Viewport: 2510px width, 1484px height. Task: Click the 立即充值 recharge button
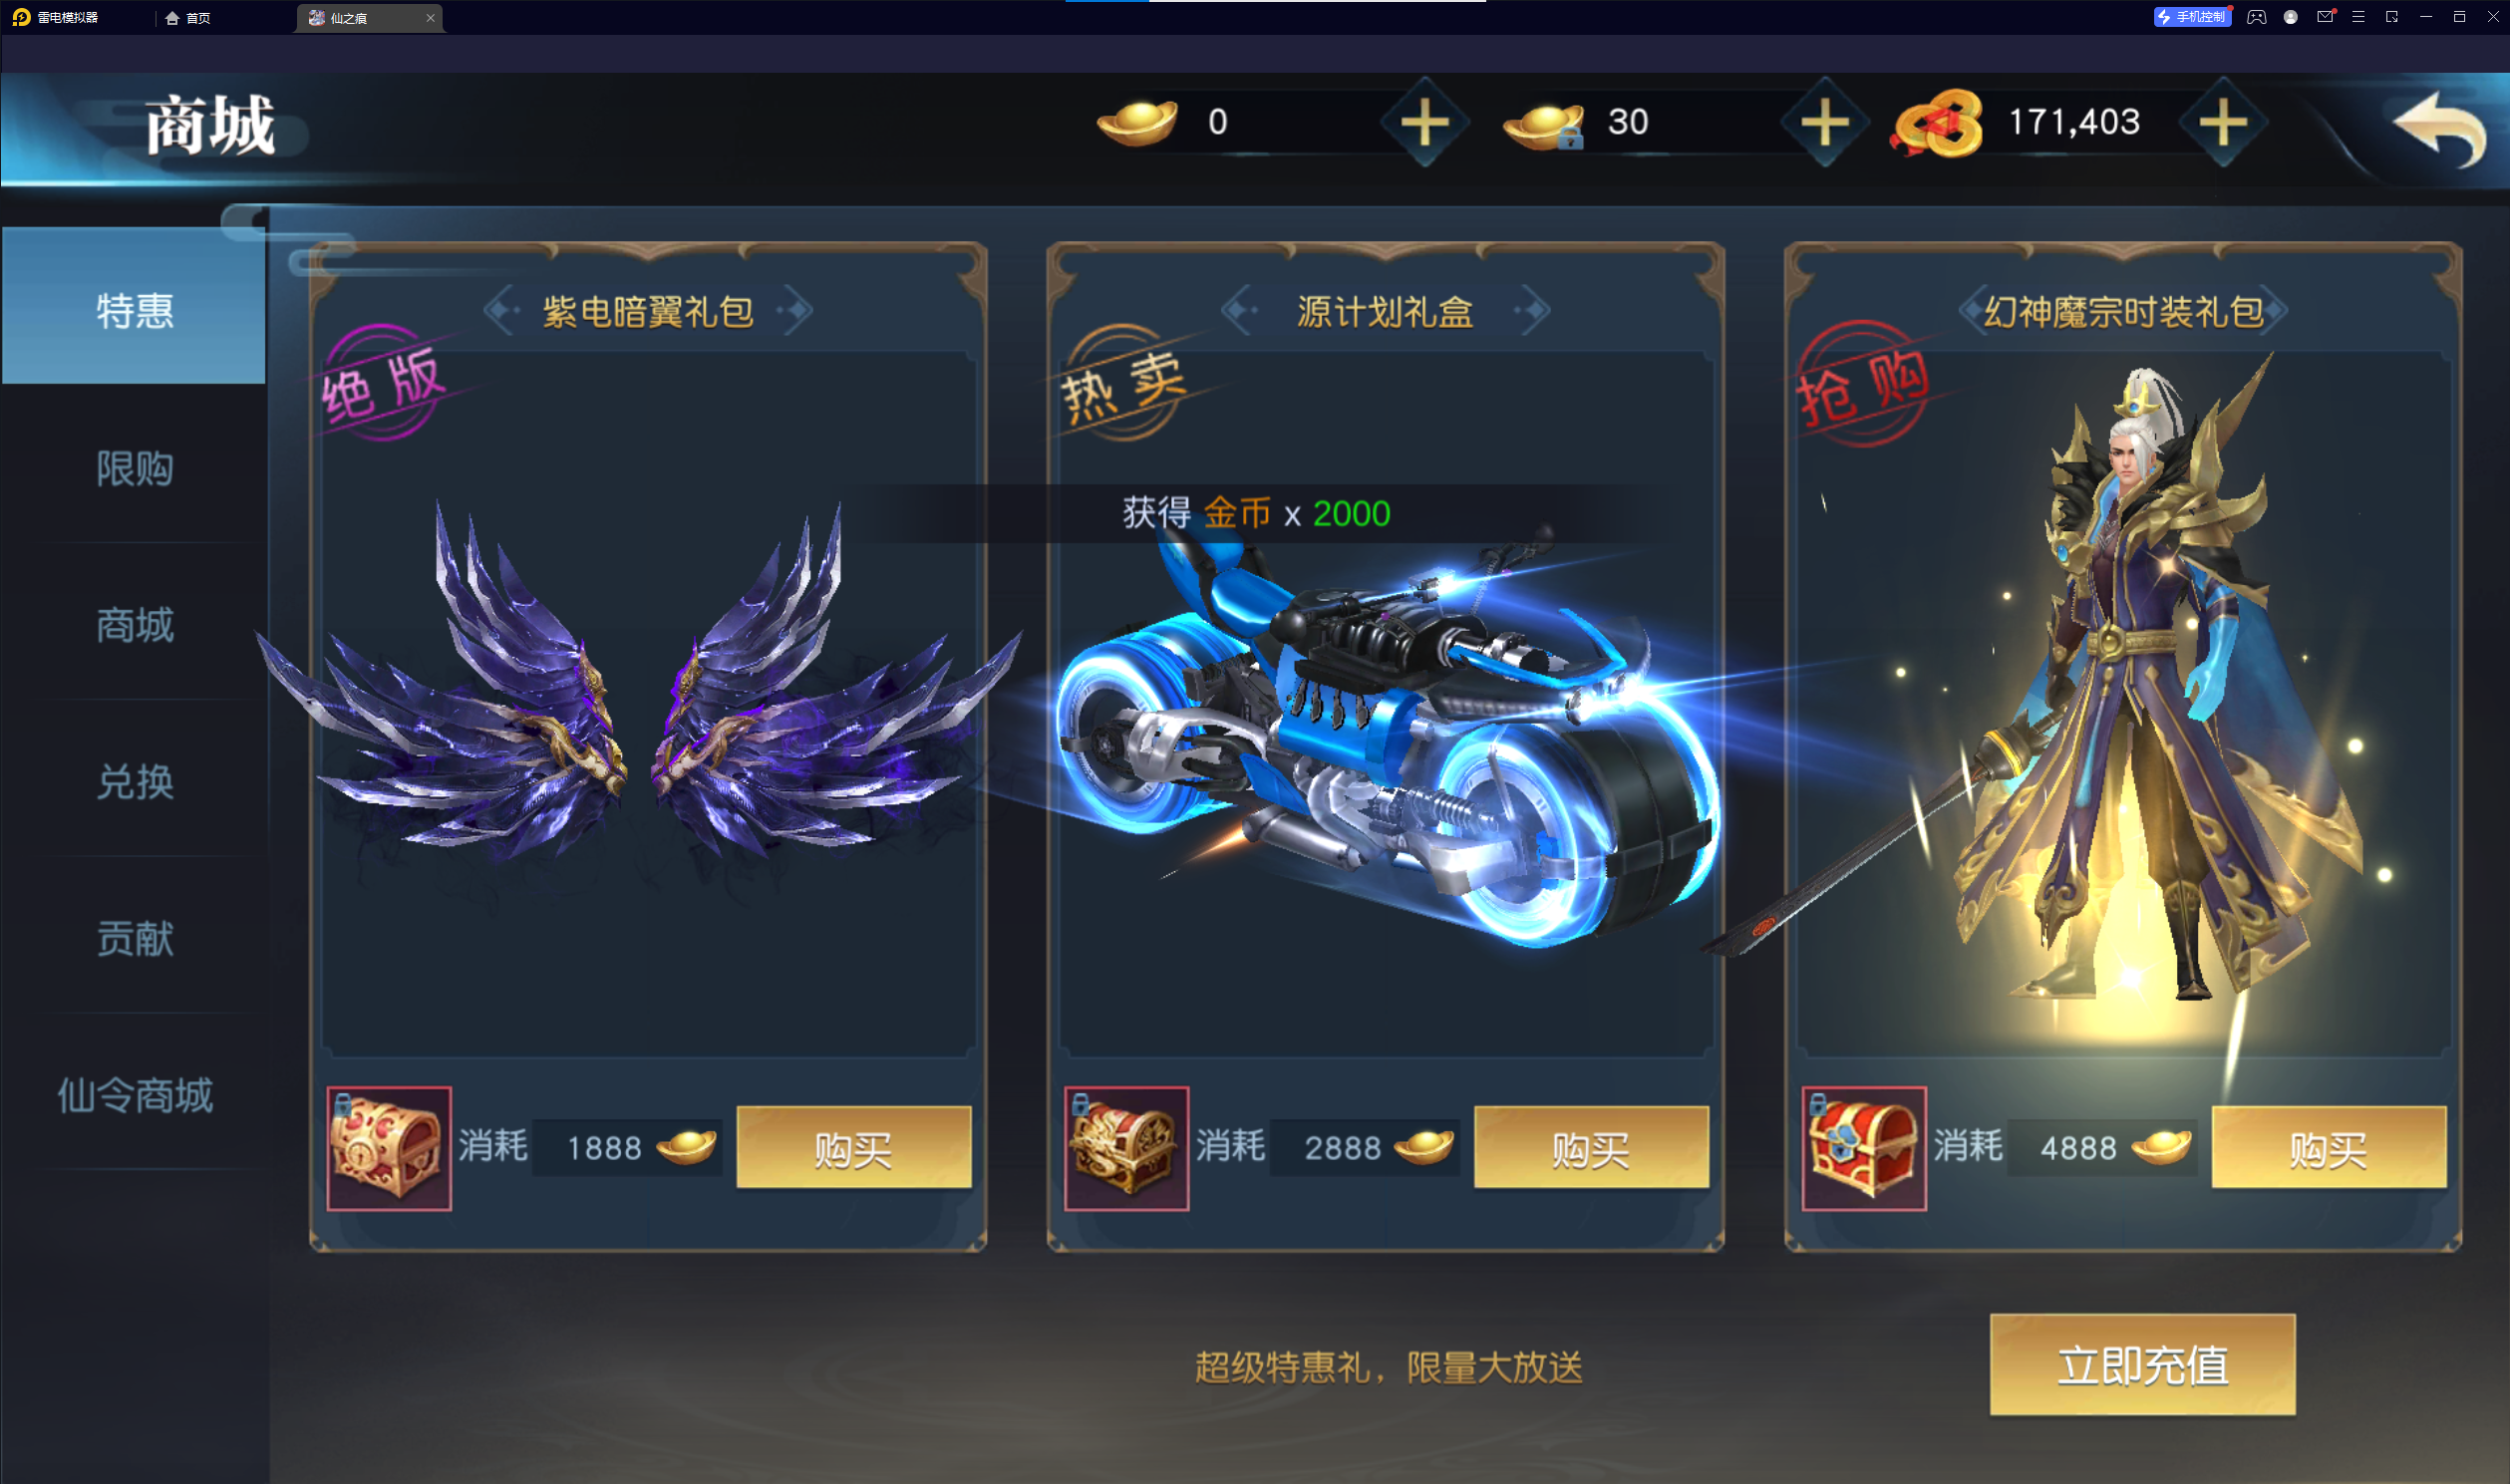point(2142,1364)
